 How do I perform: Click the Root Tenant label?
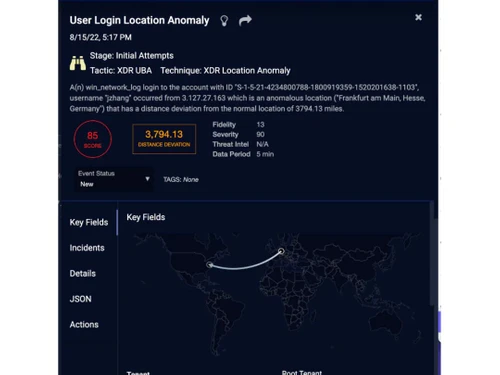(x=302, y=372)
